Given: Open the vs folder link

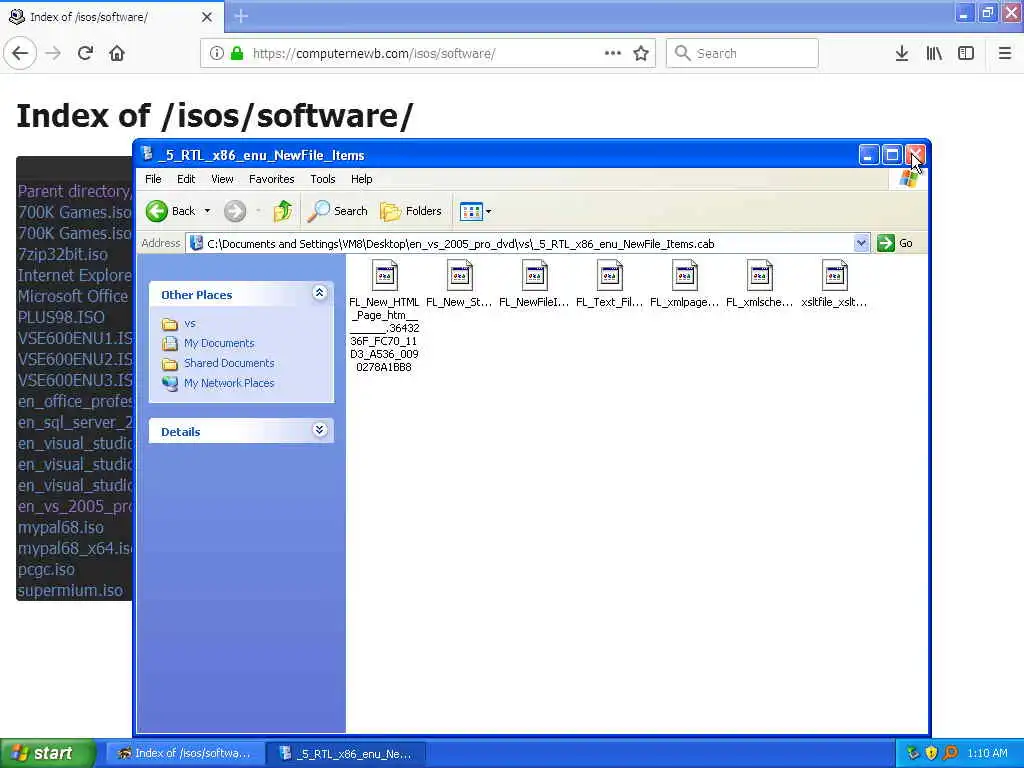Looking at the screenshot, I should (189, 323).
